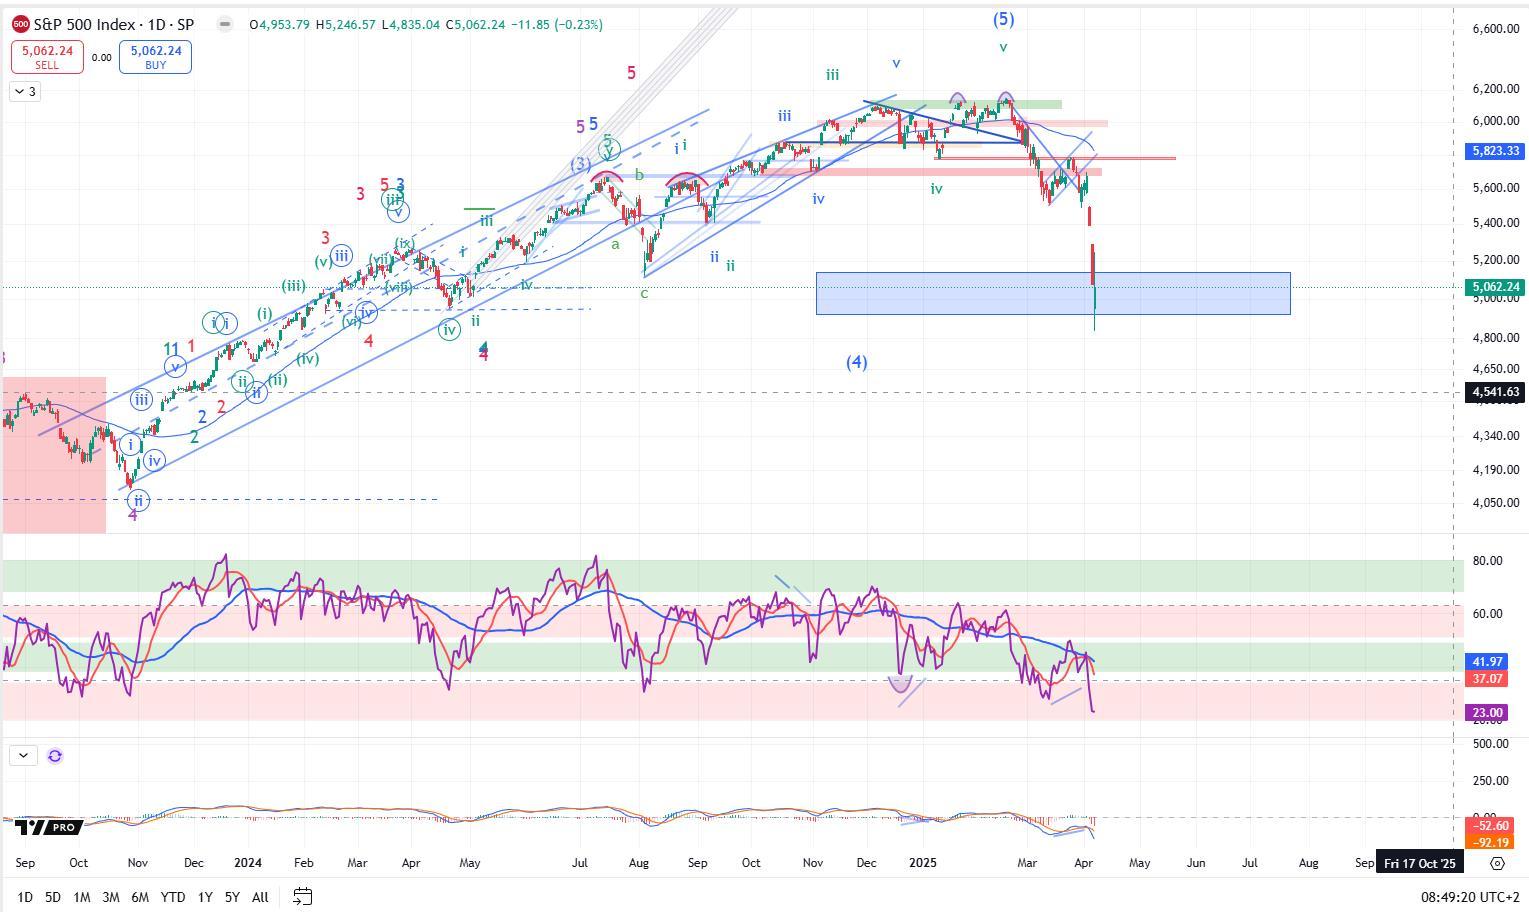Screen dimensions: 1529x912
Task: Select the 5Y time range
Action: click(x=232, y=897)
